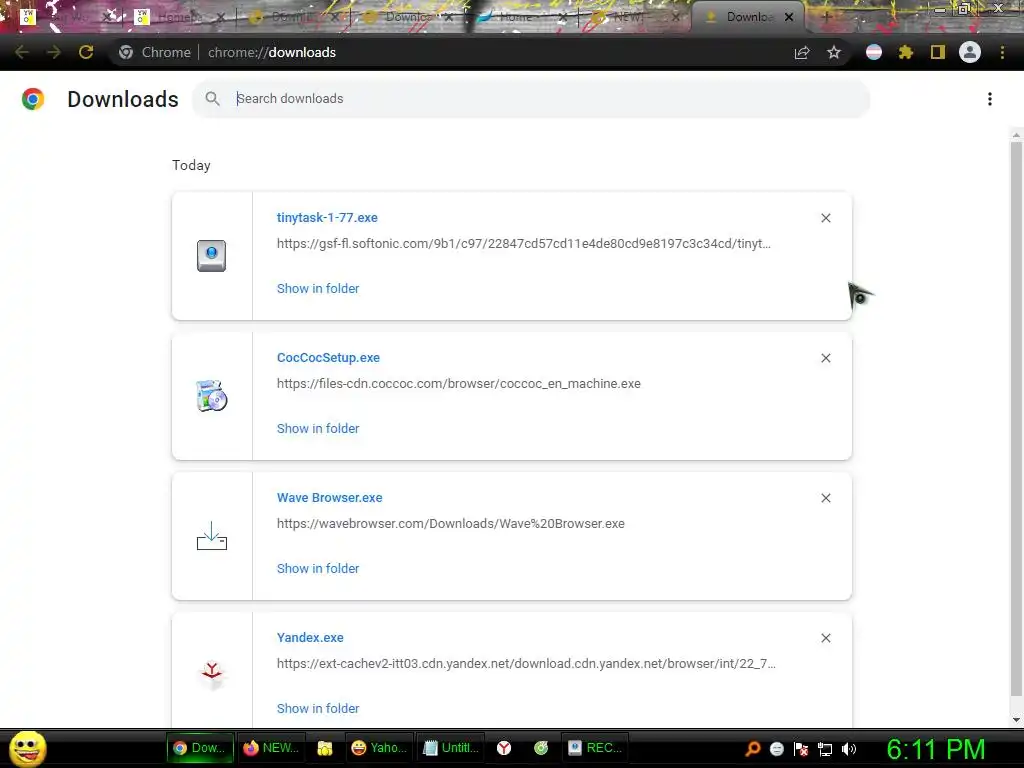Open Wave Browser.exe file link
This screenshot has width=1024, height=768.
pyautogui.click(x=330, y=498)
